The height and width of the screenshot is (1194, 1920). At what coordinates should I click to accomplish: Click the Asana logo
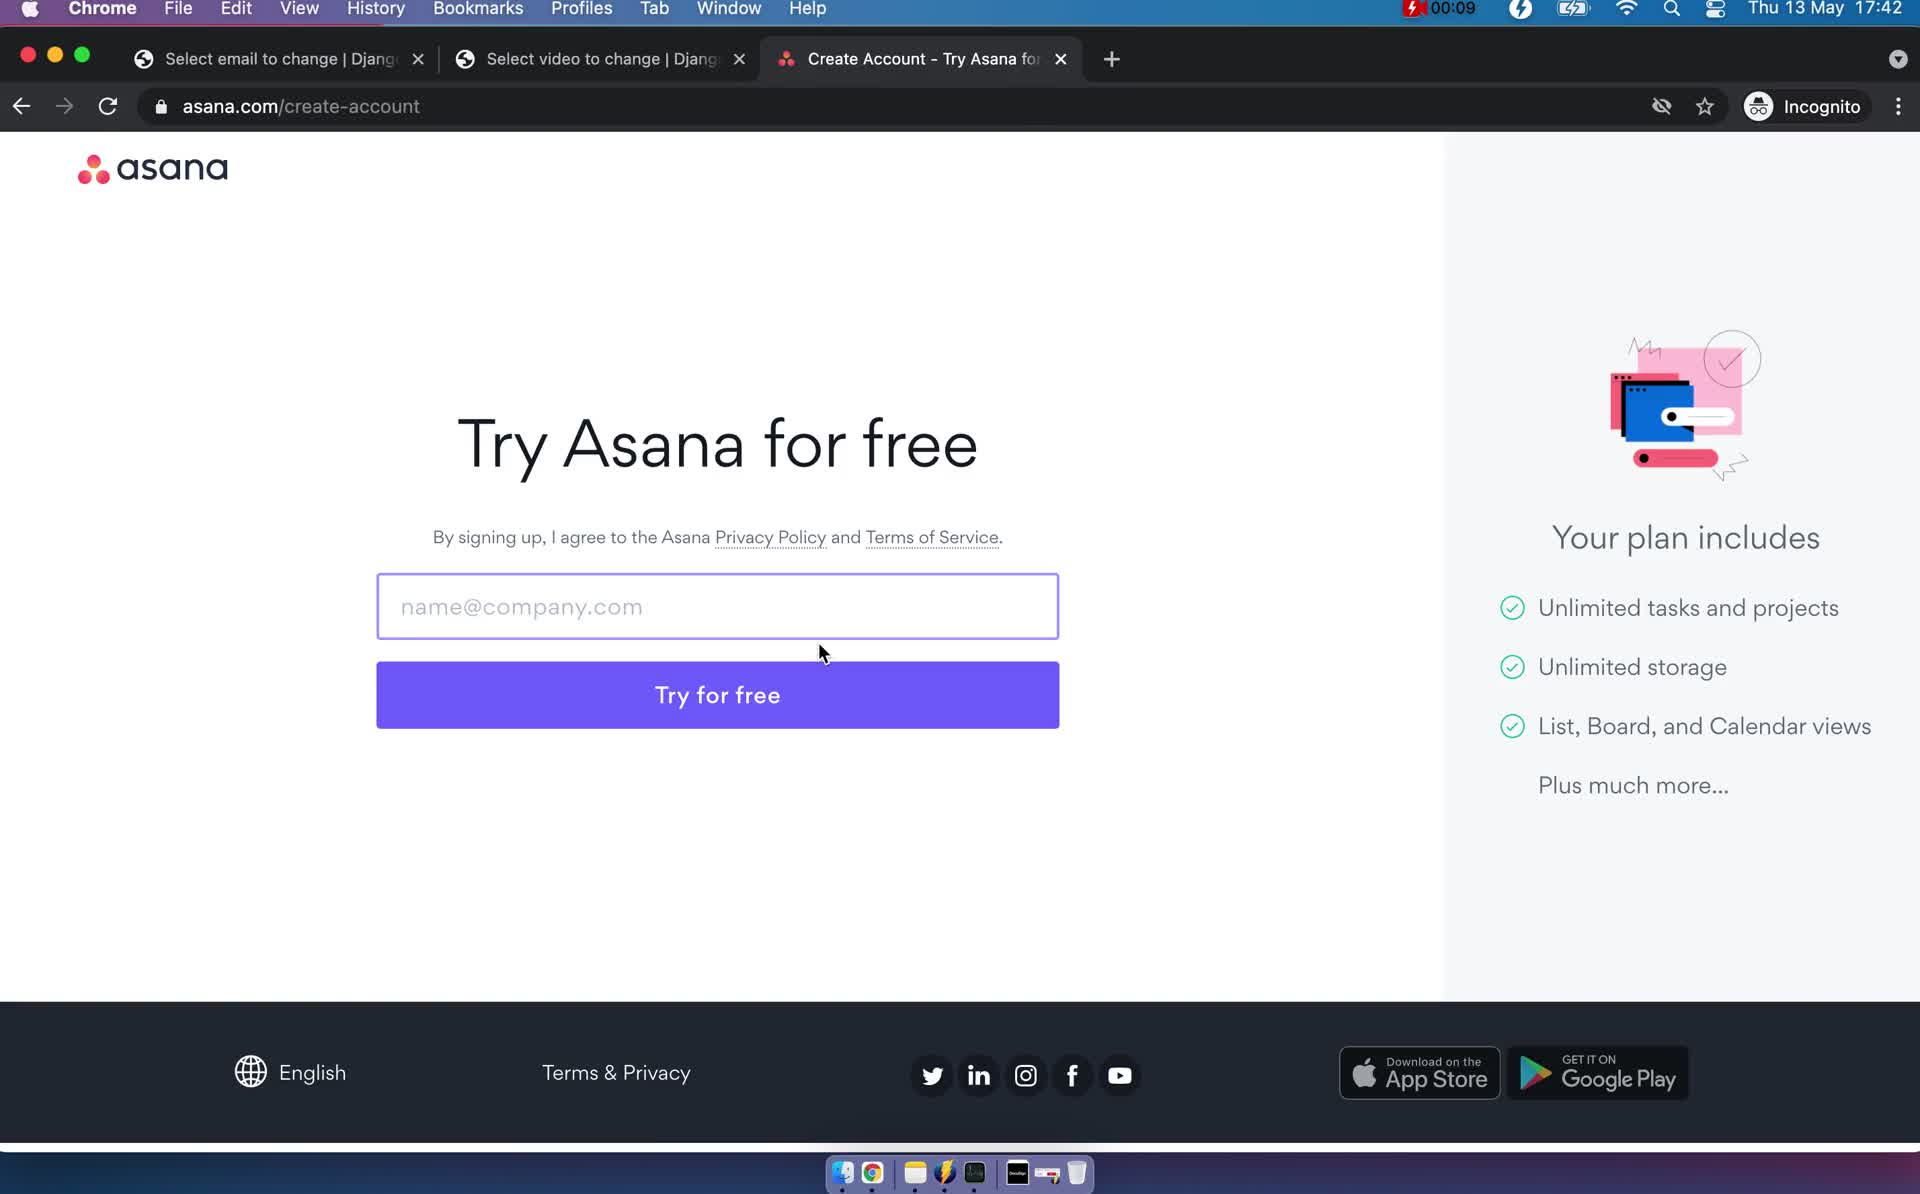[153, 169]
